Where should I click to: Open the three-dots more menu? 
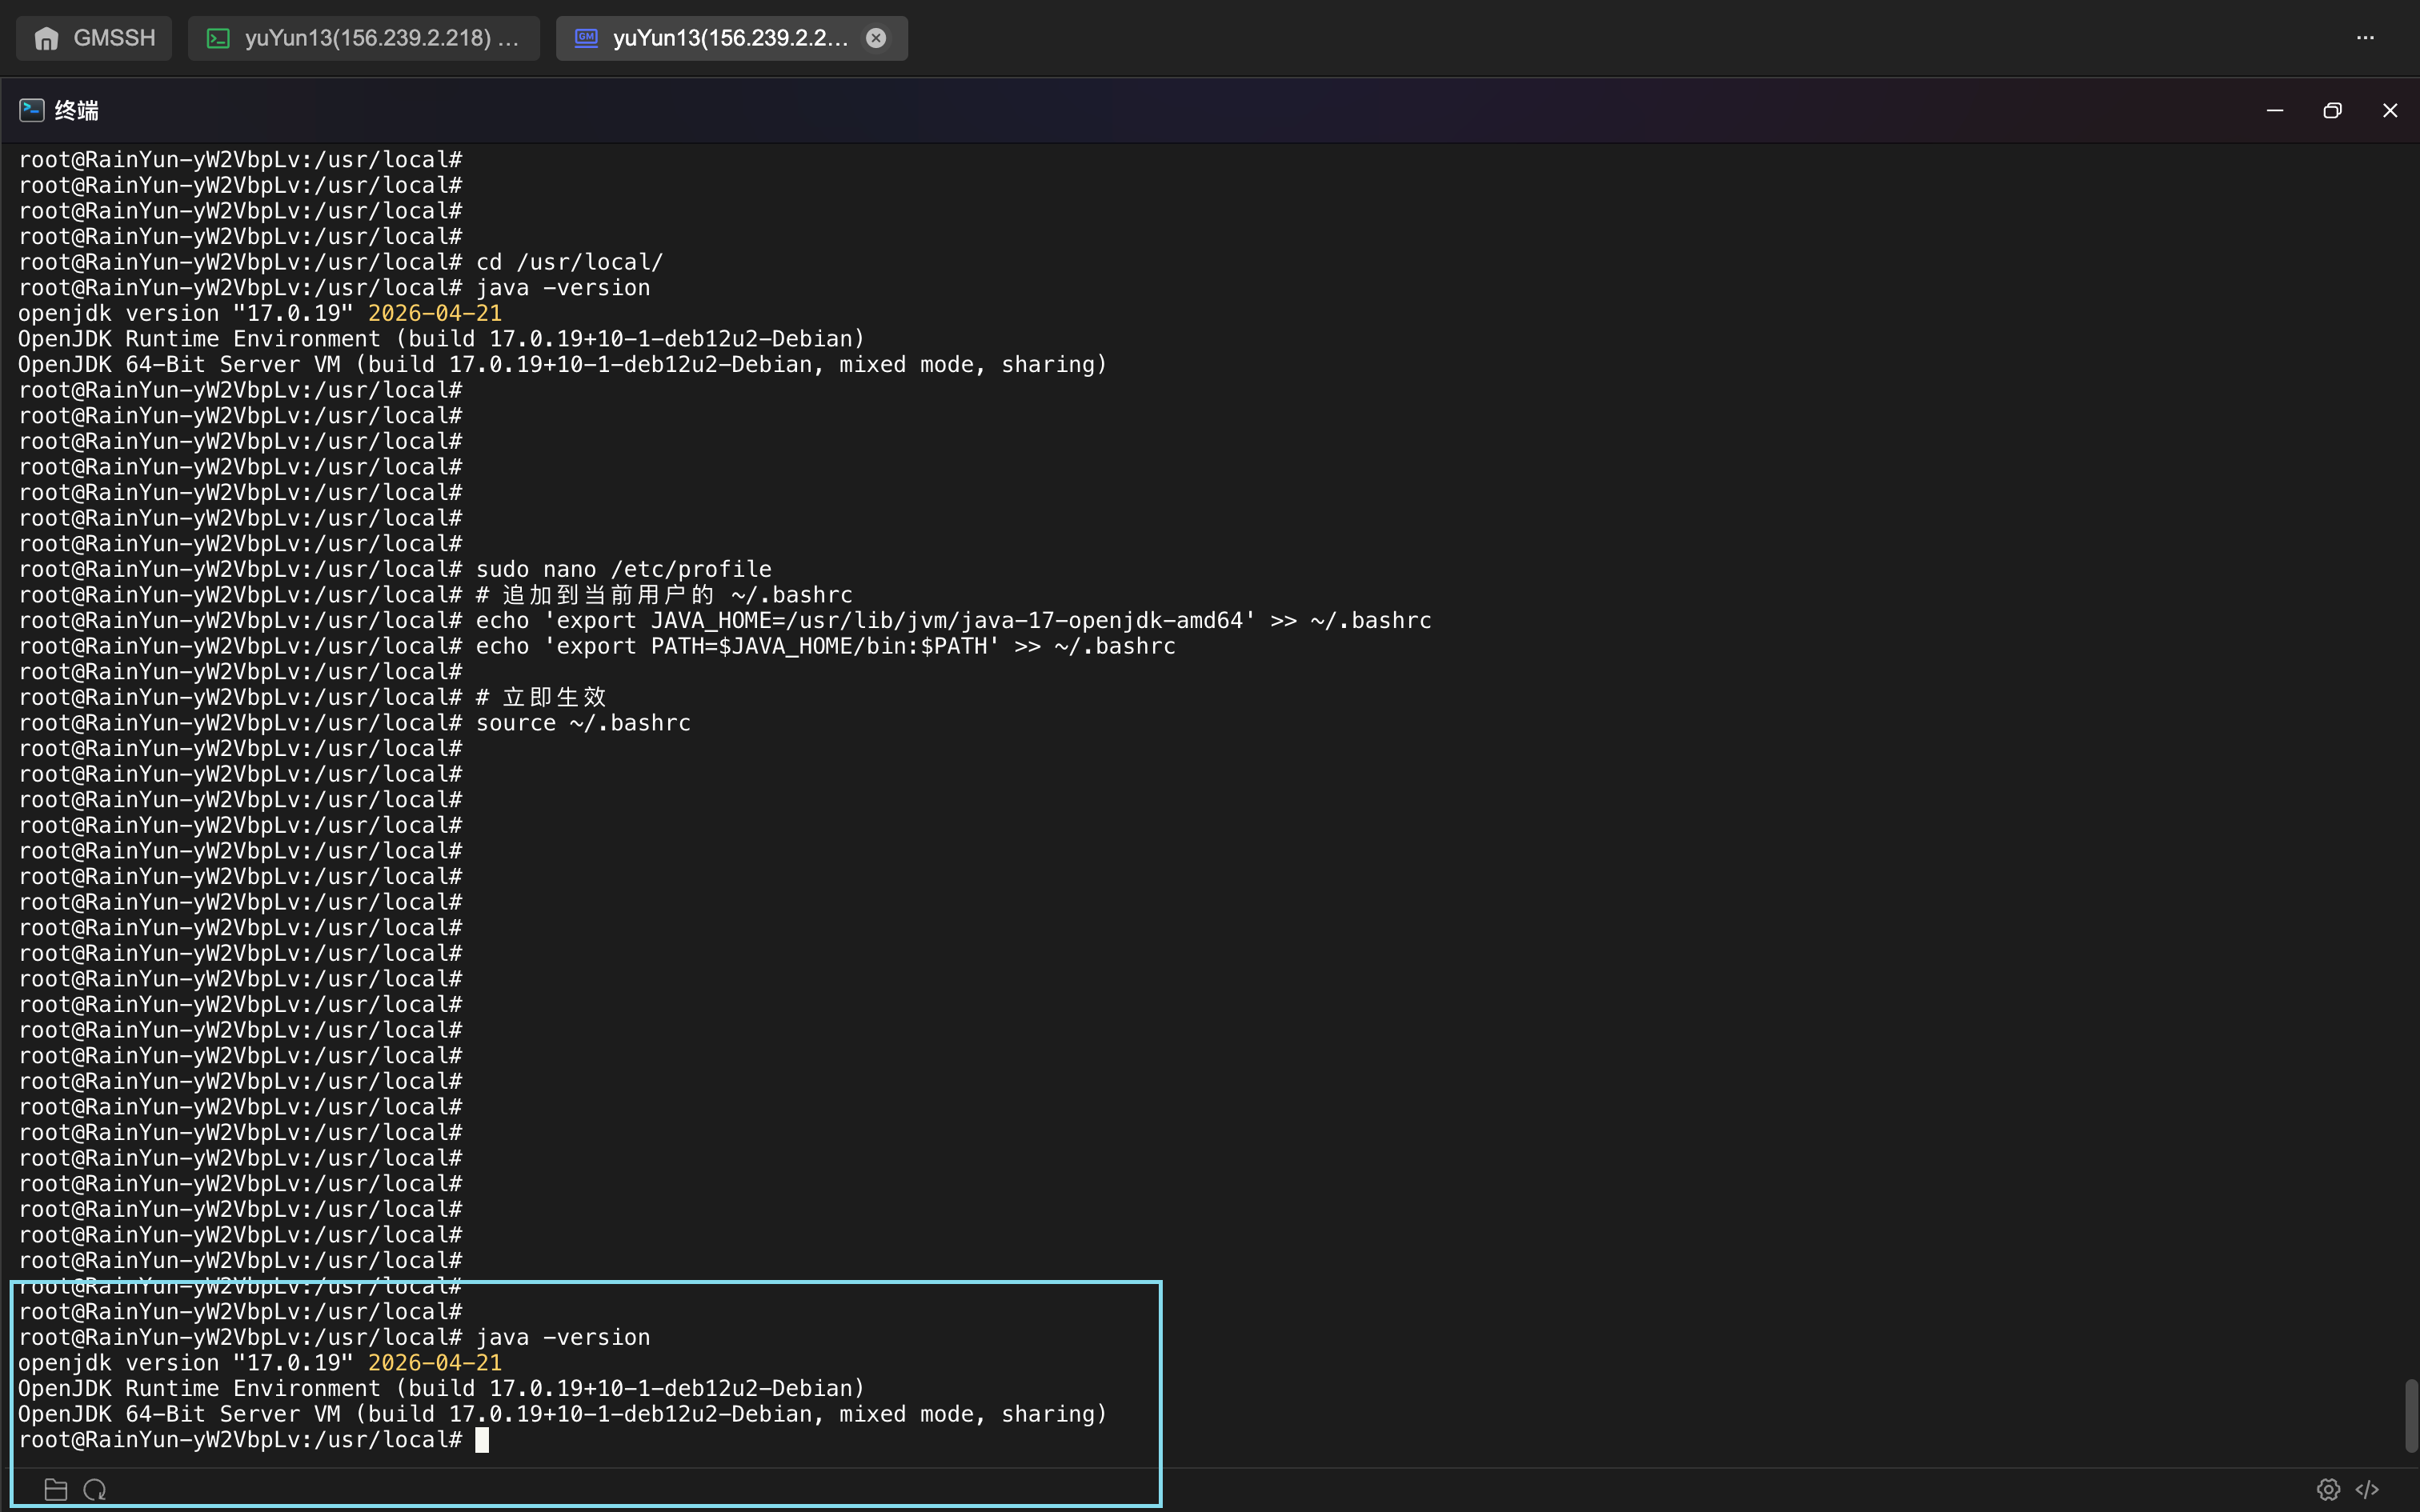point(2365,38)
